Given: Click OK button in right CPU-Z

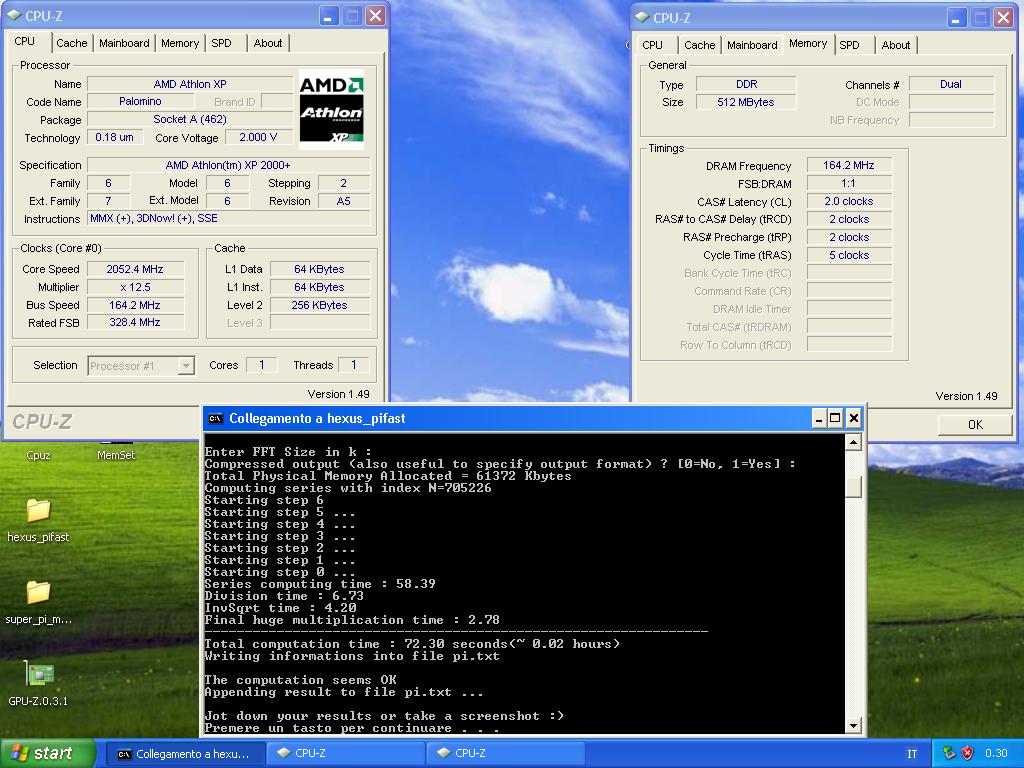Looking at the screenshot, I should pos(975,424).
